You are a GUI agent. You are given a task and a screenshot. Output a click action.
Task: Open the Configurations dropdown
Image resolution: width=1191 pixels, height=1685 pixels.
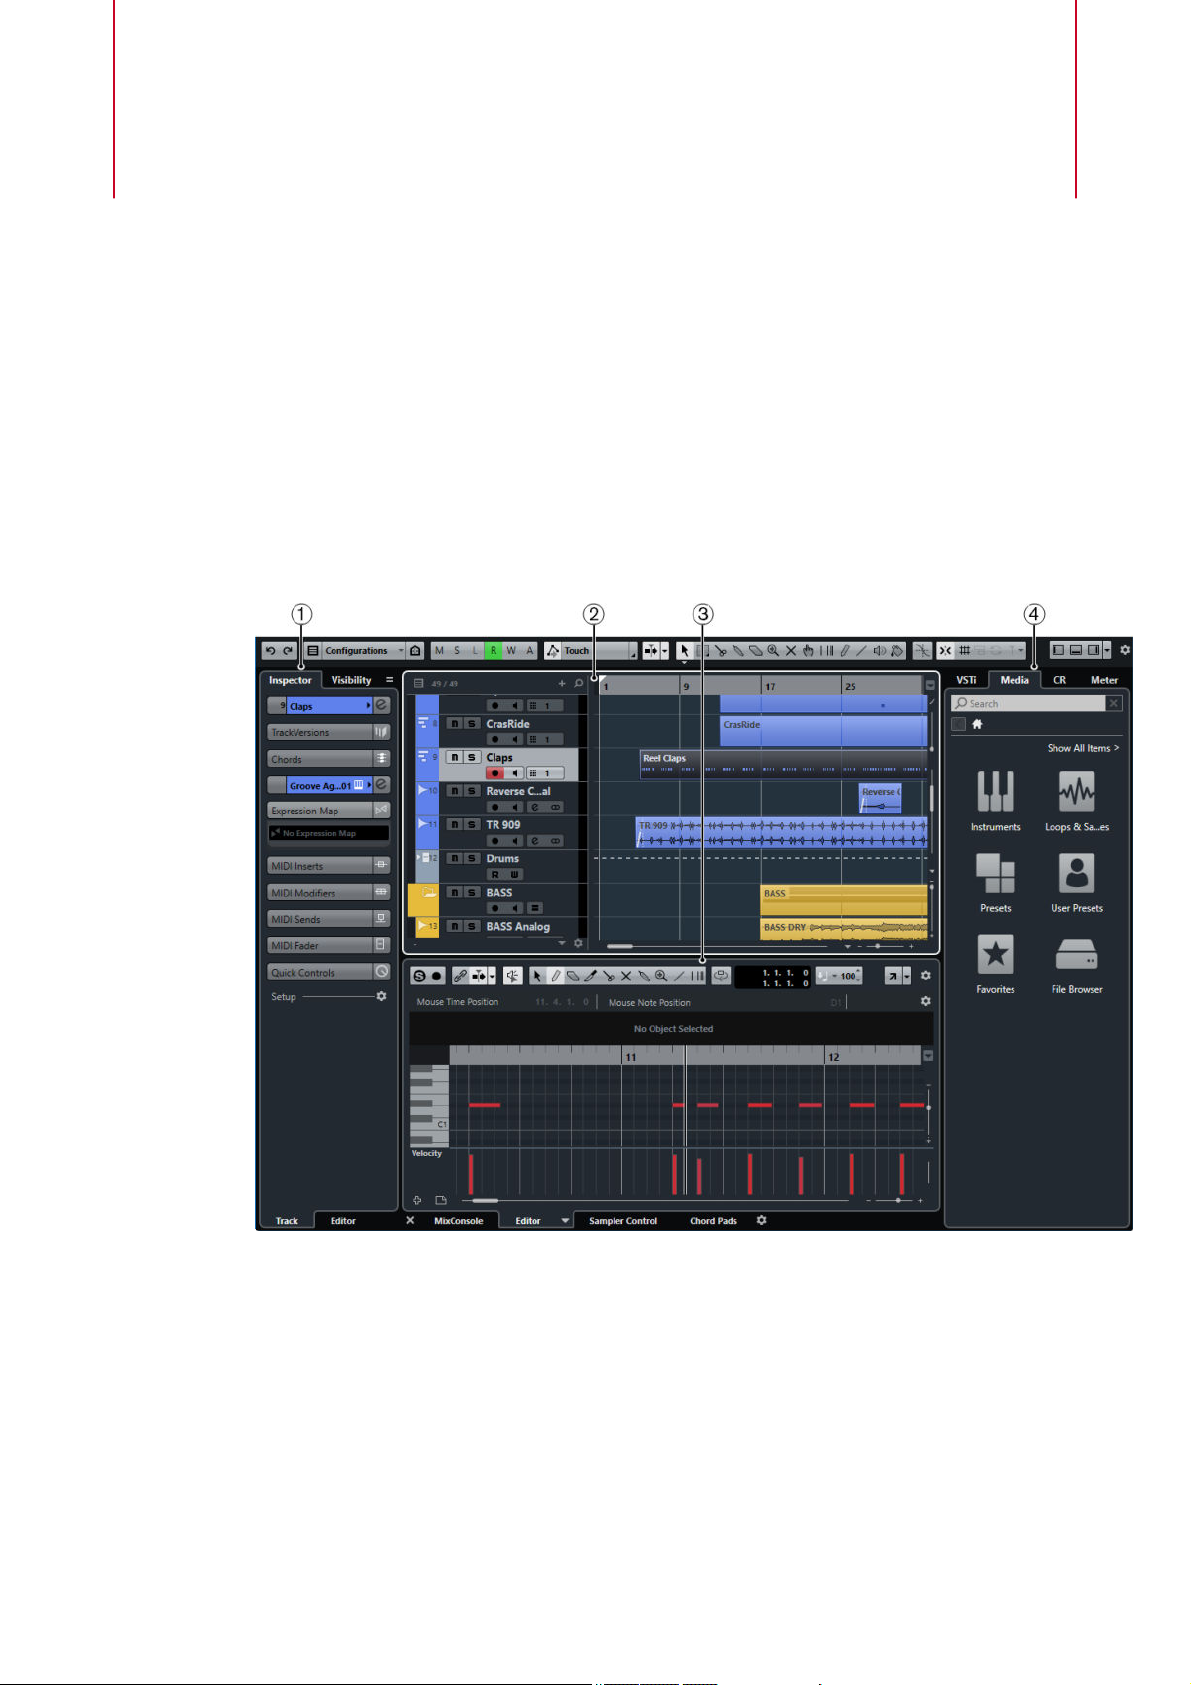point(363,650)
